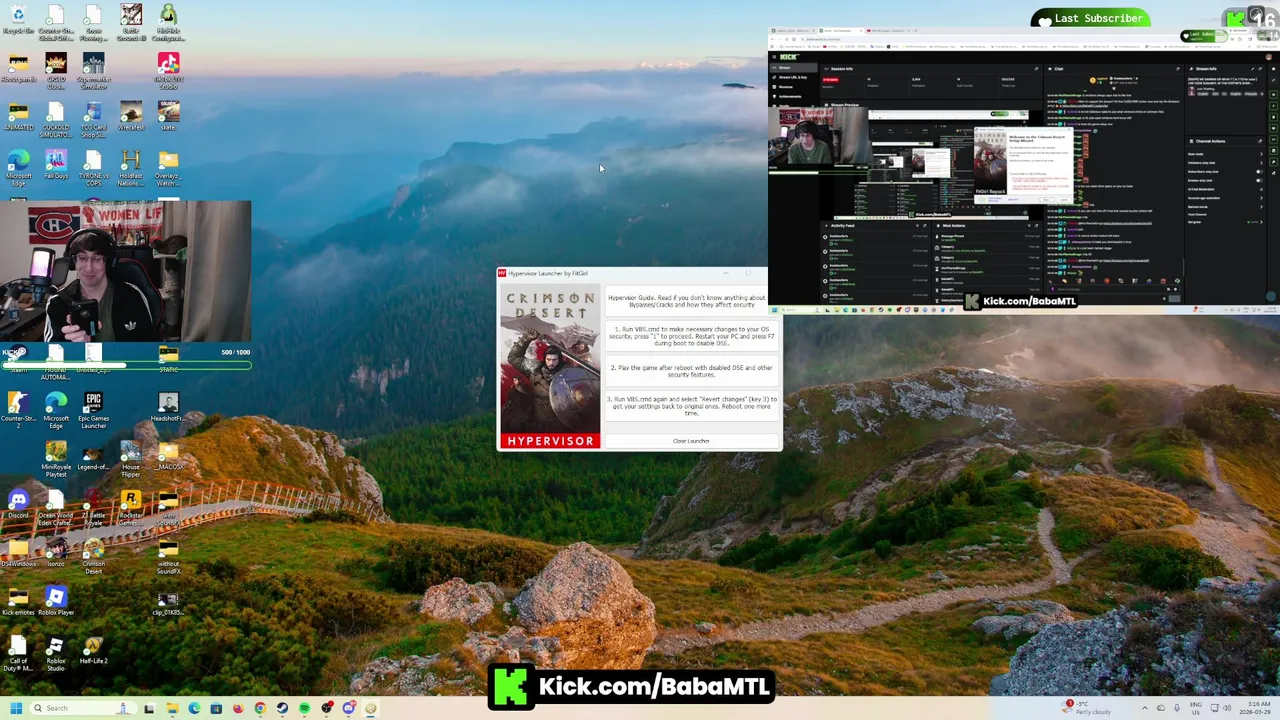This screenshot has width=1280, height=720.
Task: Open Roblox Studio desktop icon
Action: tap(56, 652)
